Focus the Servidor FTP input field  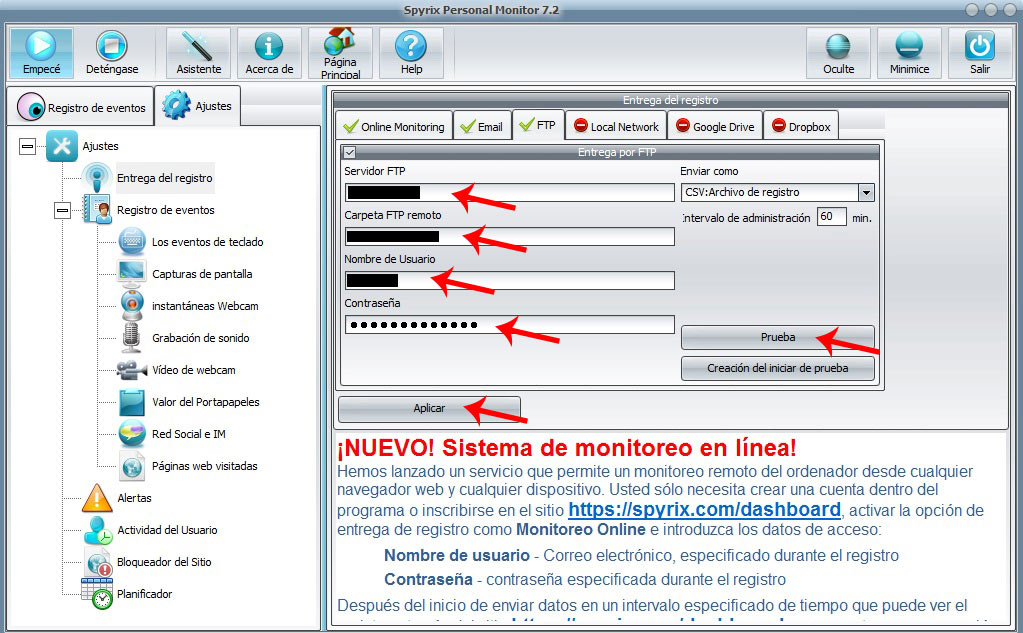point(509,193)
